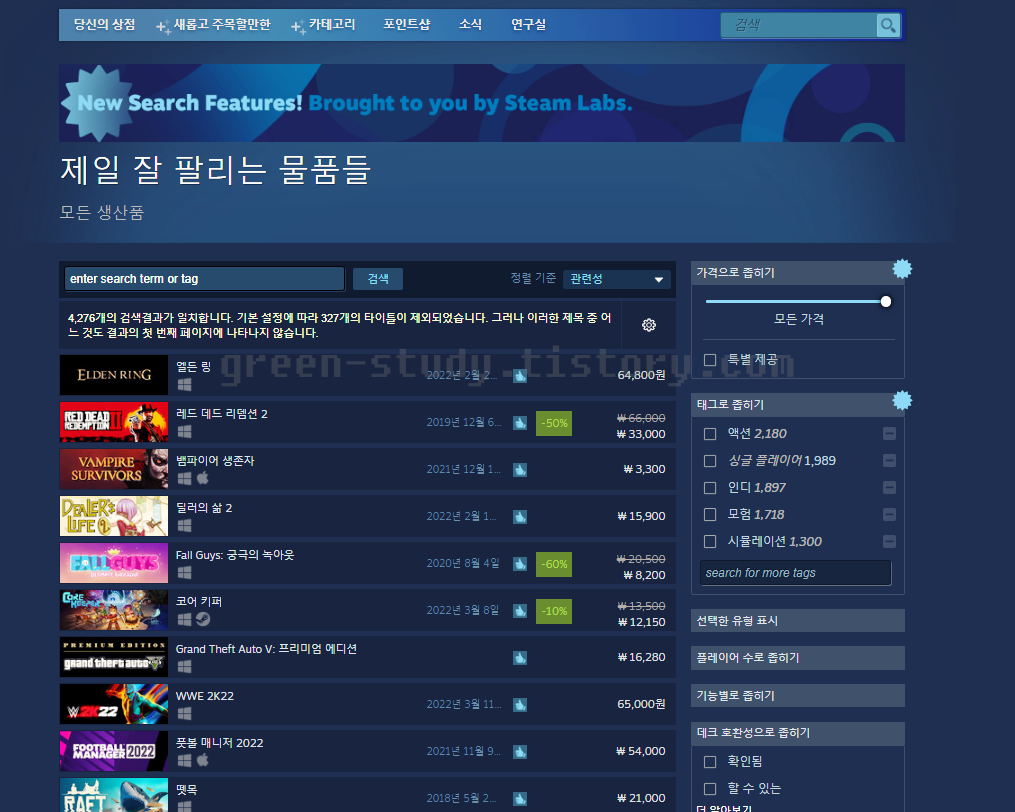Open the 엘든 링 game listing
Screen dimensions: 1015x812
[367, 375]
